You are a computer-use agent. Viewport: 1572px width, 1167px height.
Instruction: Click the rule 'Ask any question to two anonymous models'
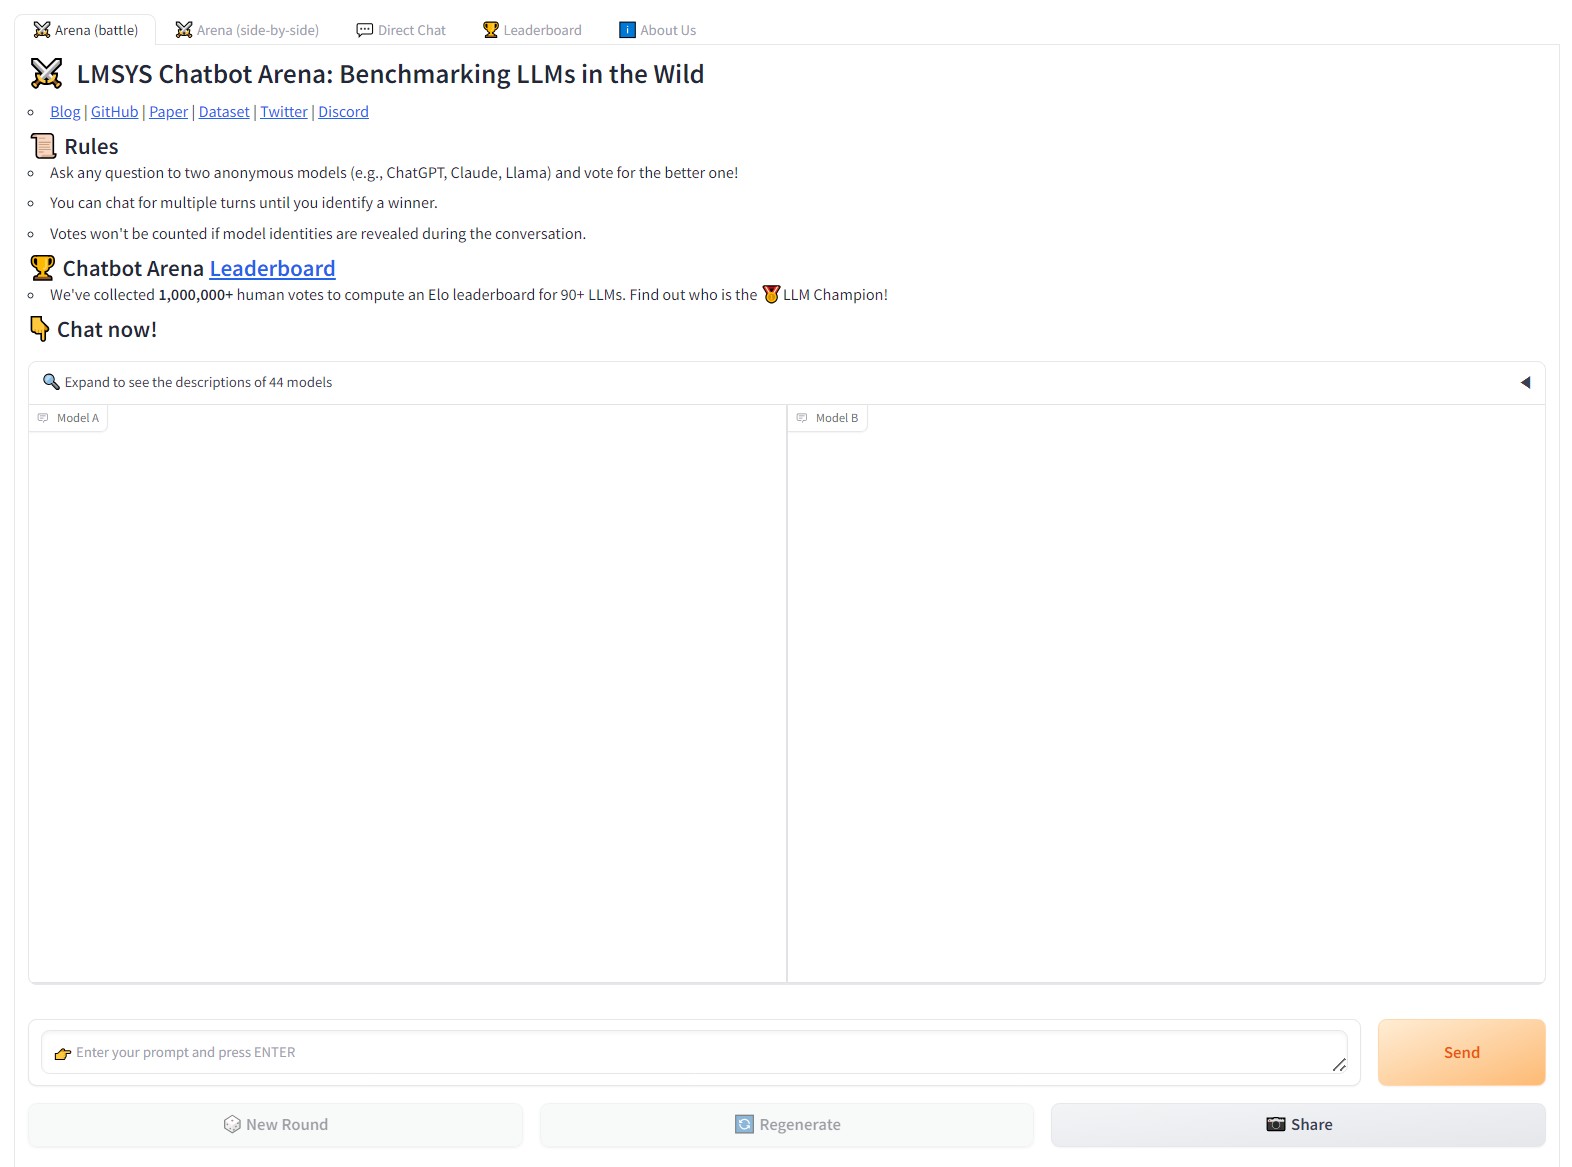click(394, 173)
